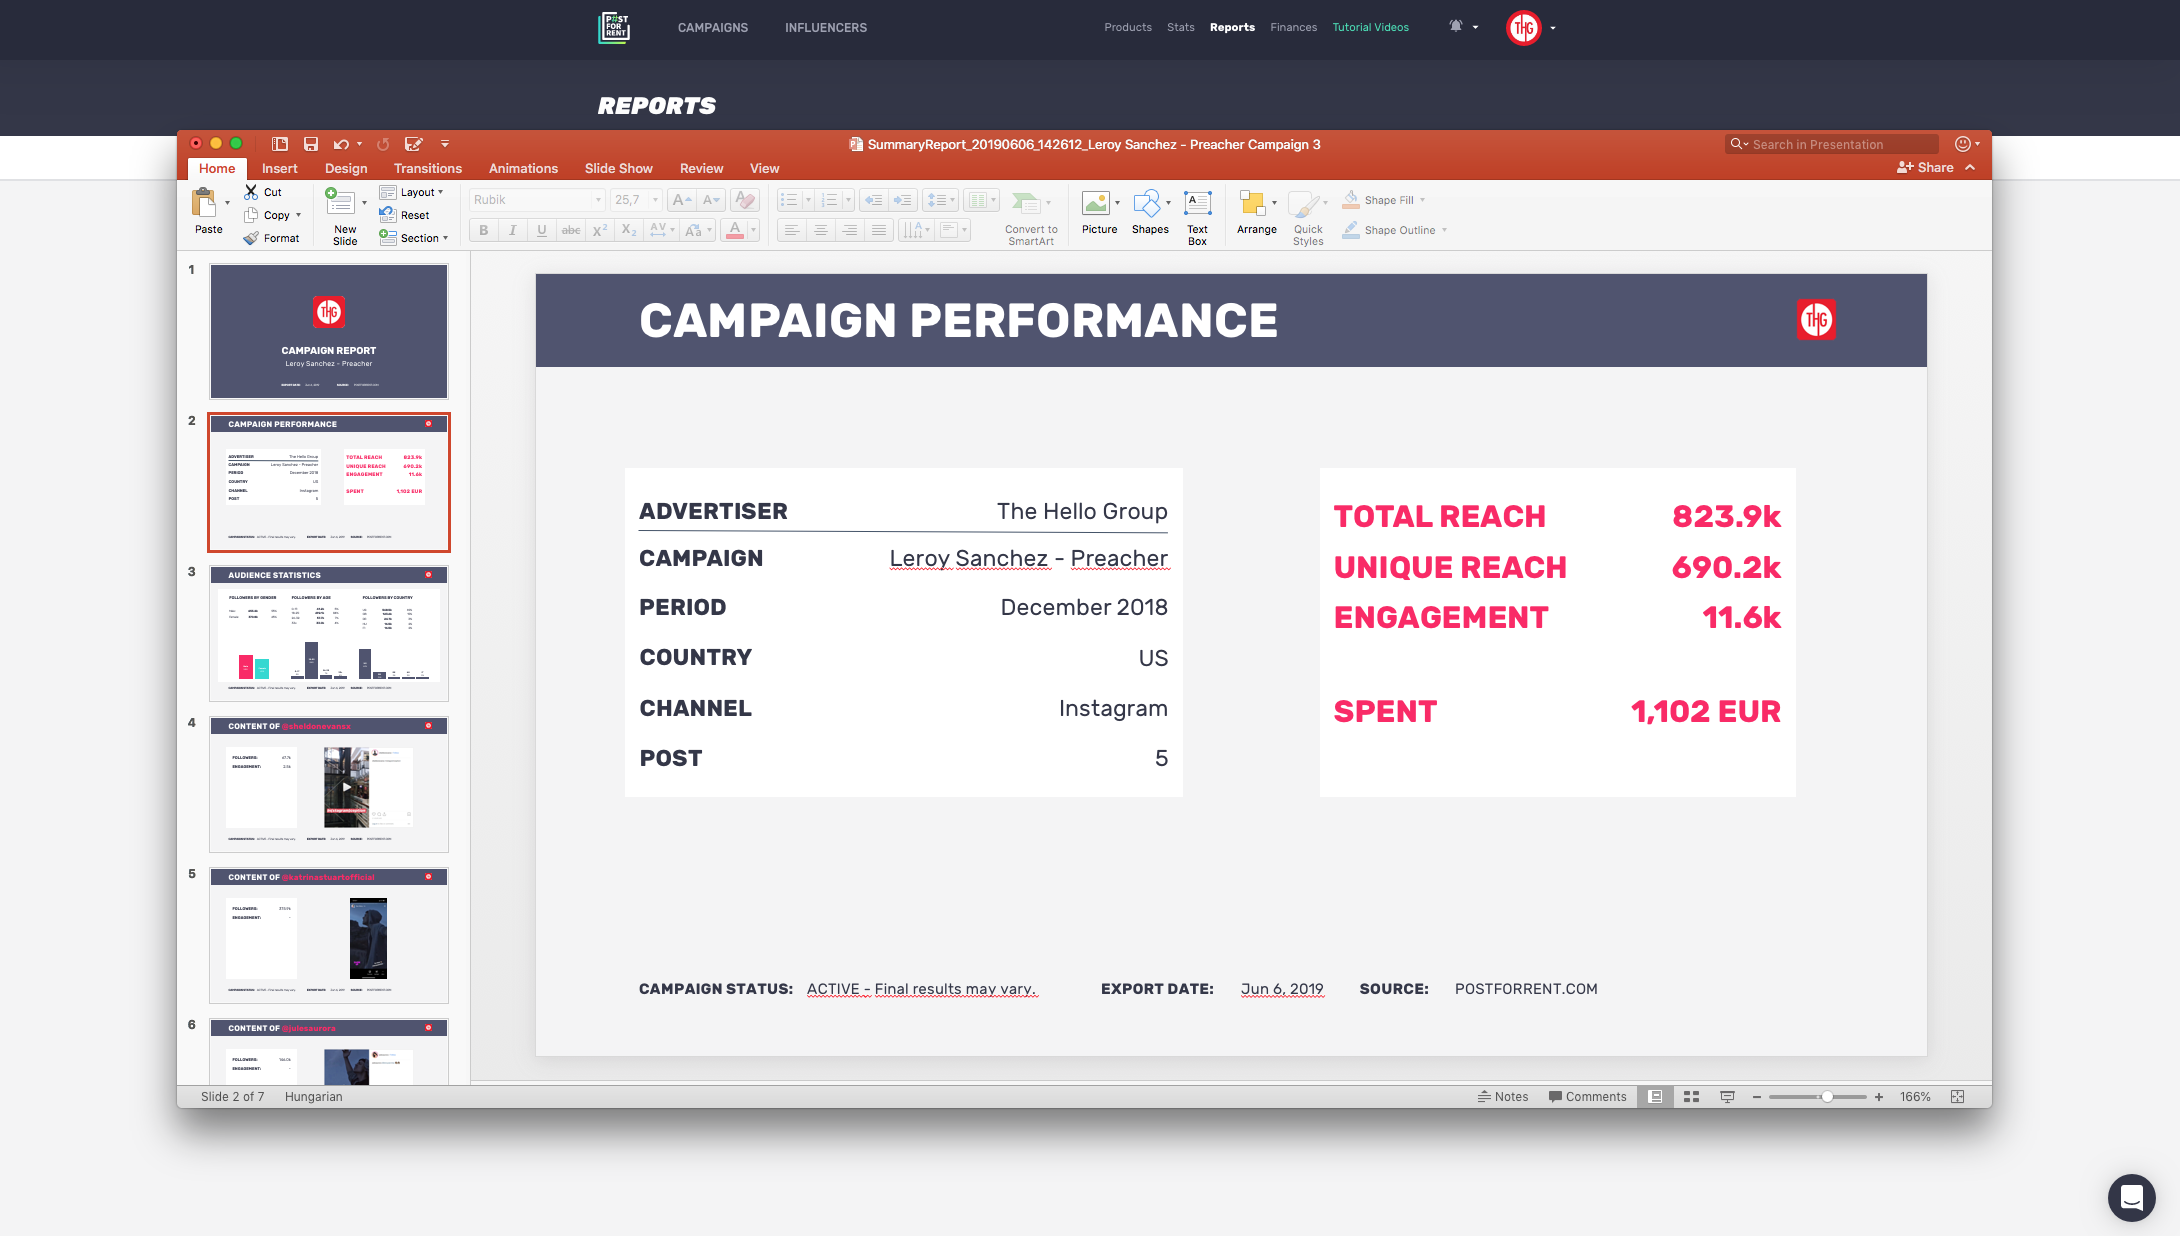Click the Convert to SmartArt icon
This screenshot has height=1236, width=2180.
pos(1026,204)
